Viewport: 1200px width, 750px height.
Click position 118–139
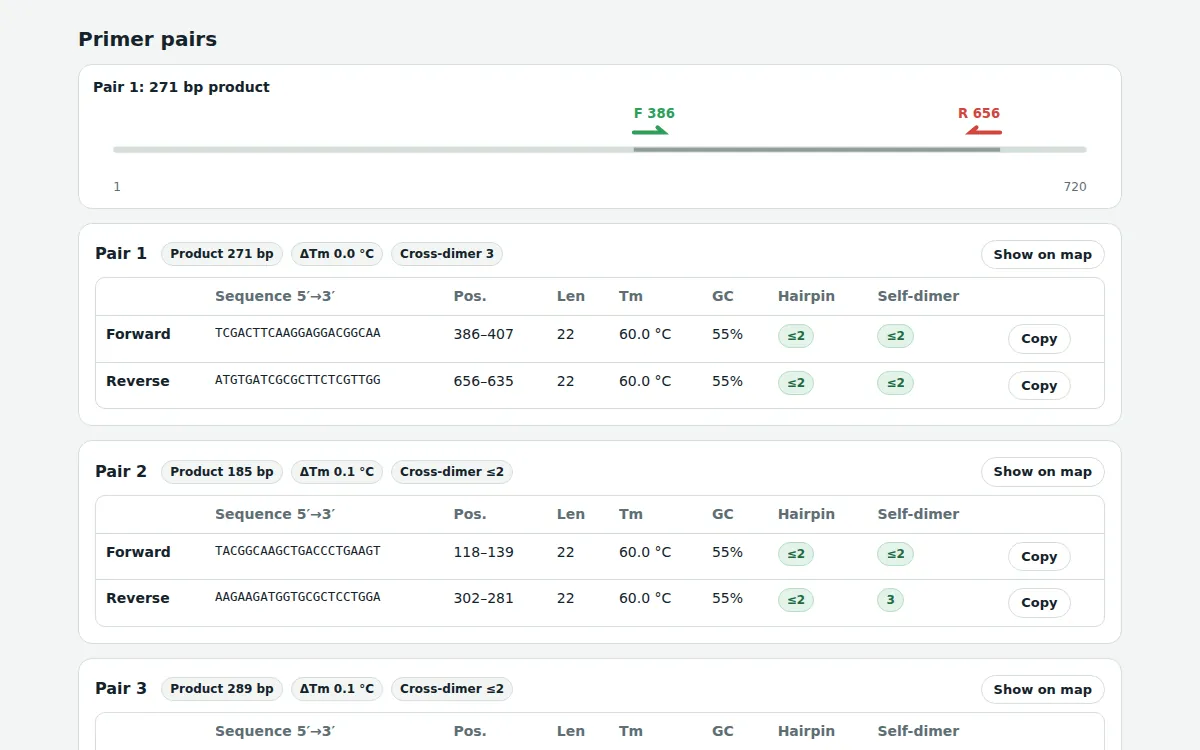pyautogui.click(x=484, y=552)
